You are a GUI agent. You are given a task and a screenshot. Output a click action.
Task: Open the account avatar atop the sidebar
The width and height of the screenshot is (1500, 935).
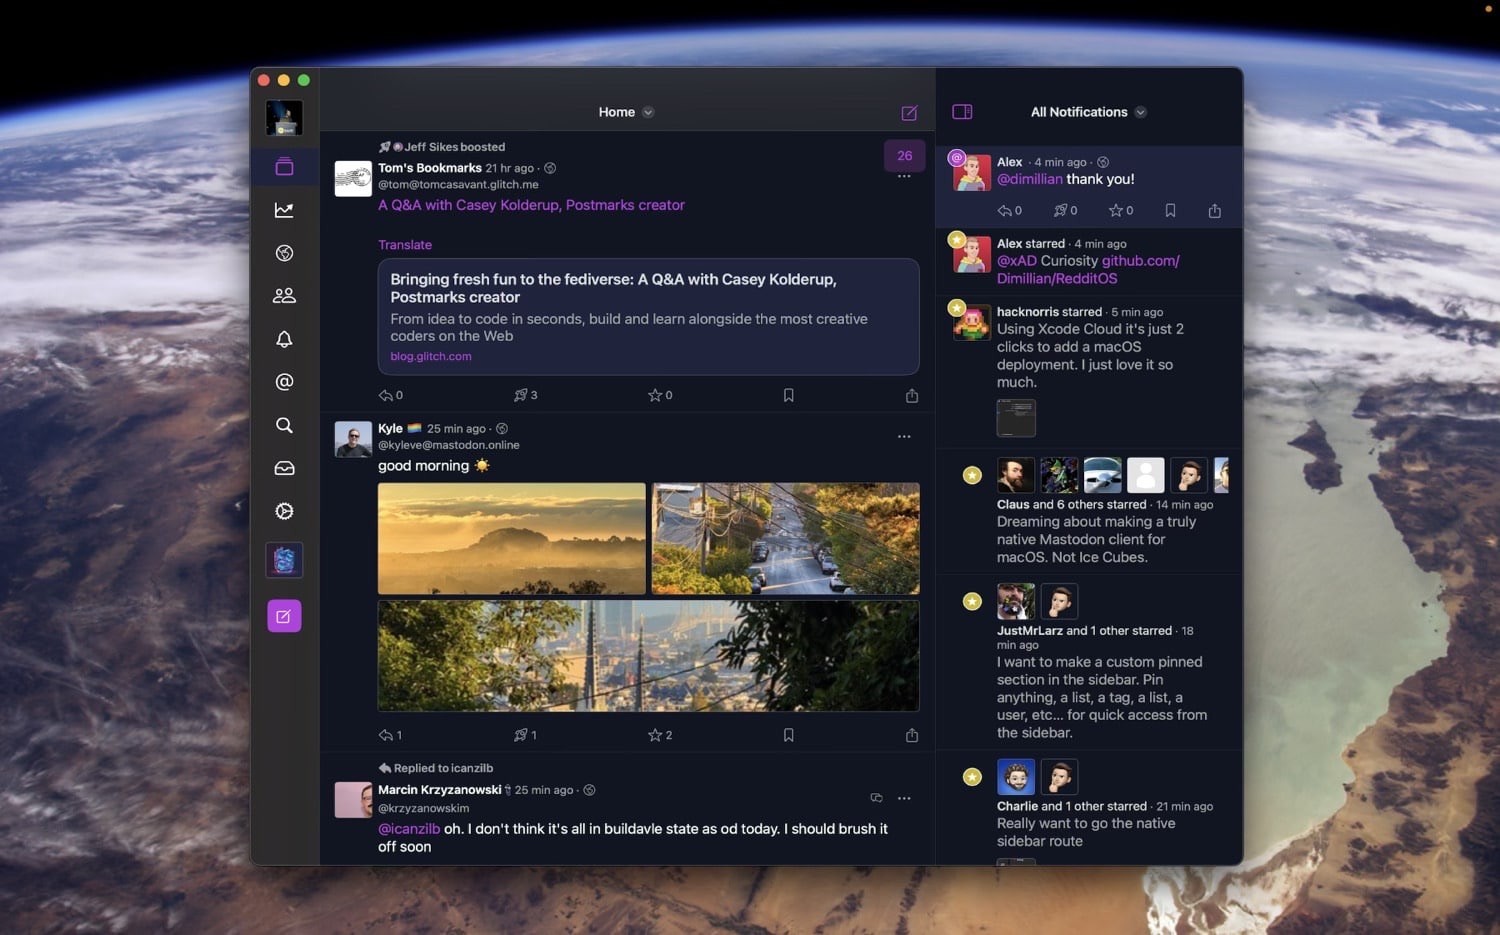284,118
